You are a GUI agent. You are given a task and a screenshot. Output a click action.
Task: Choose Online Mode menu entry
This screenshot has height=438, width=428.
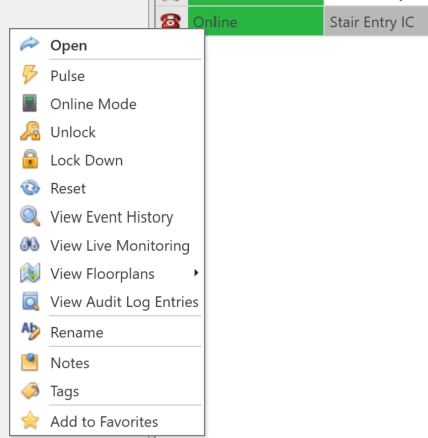[107, 104]
